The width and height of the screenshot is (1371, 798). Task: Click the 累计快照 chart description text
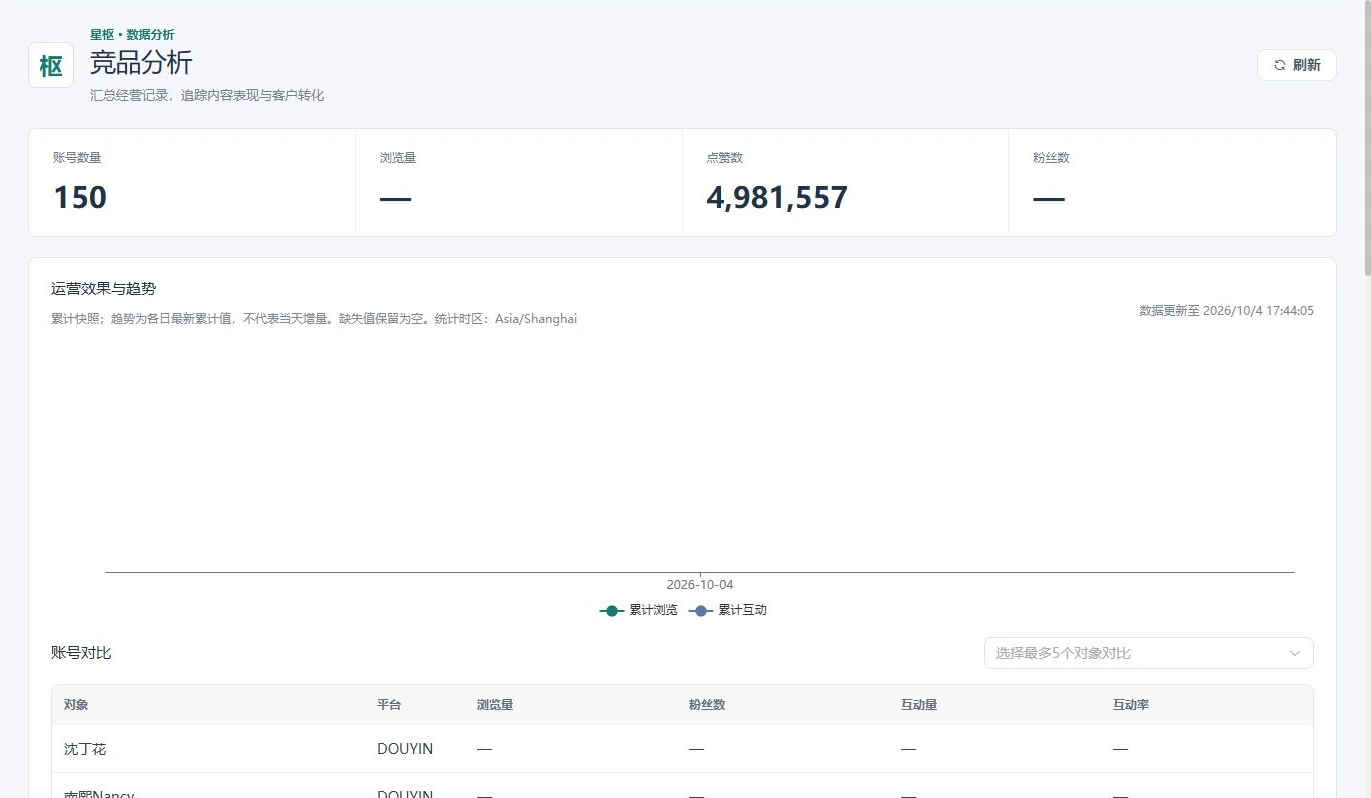[314, 319]
